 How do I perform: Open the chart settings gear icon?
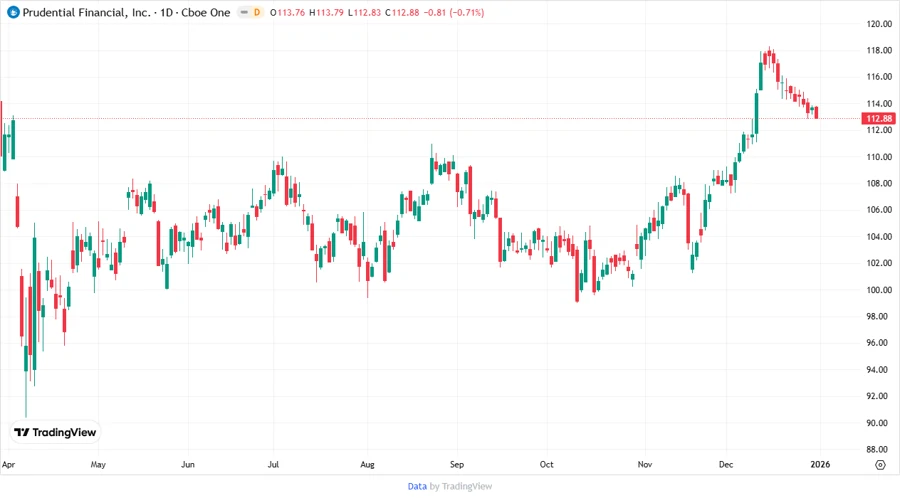pos(880,465)
